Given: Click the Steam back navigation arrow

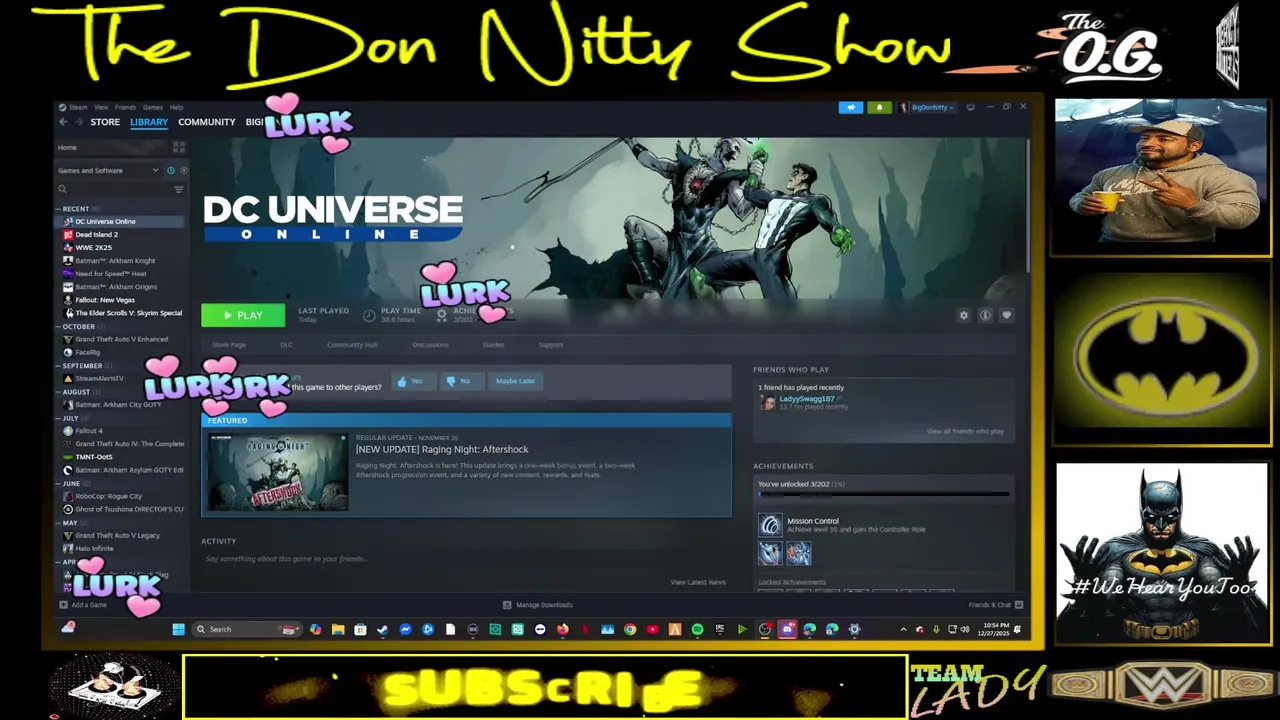Looking at the screenshot, I should click(63, 122).
